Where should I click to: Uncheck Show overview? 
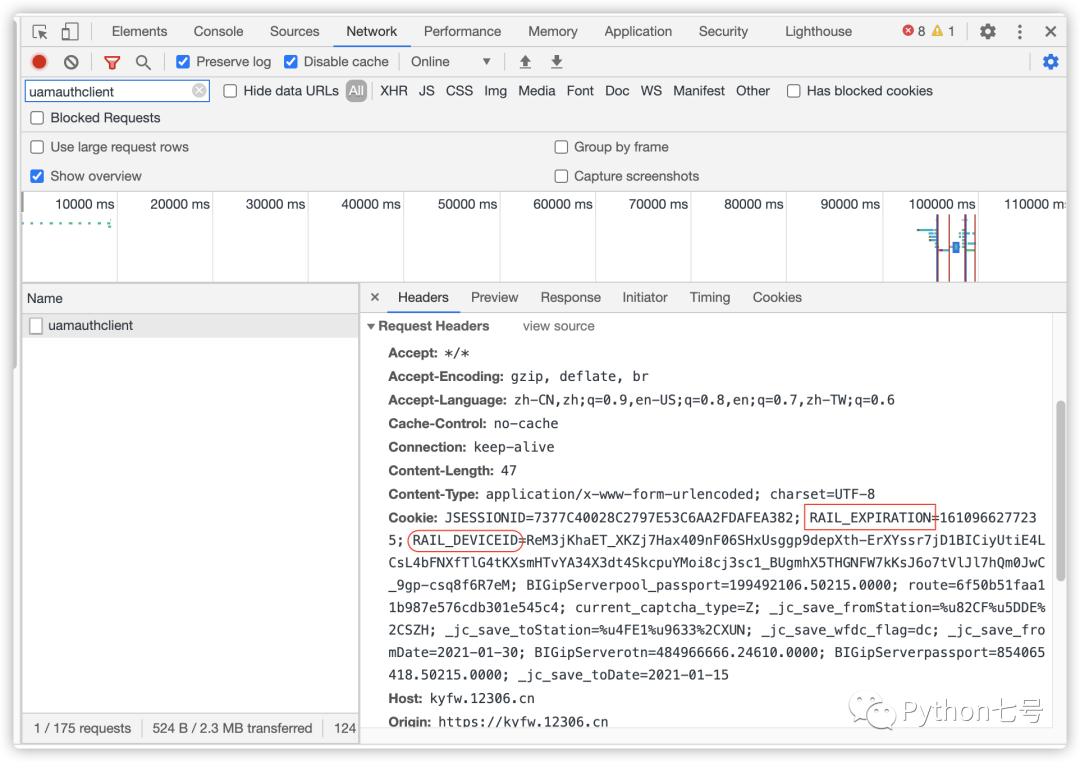37,176
